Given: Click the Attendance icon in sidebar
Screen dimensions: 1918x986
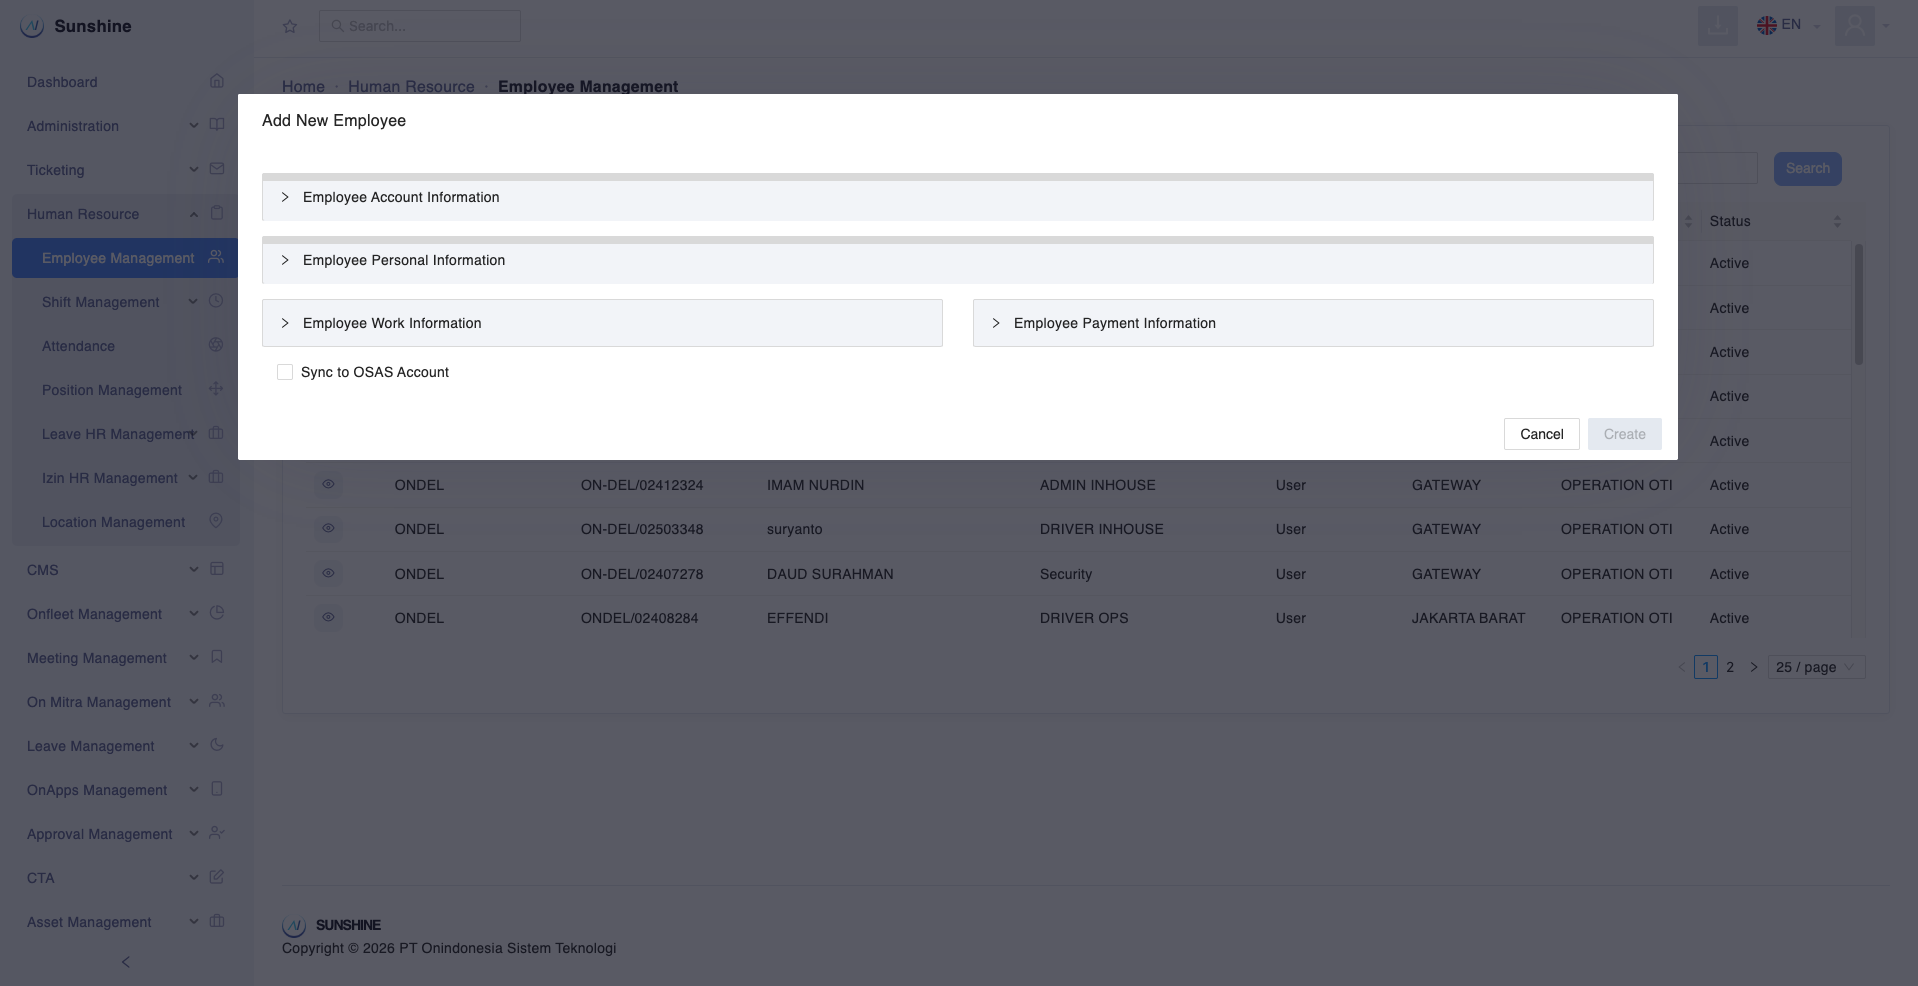Looking at the screenshot, I should point(216,345).
